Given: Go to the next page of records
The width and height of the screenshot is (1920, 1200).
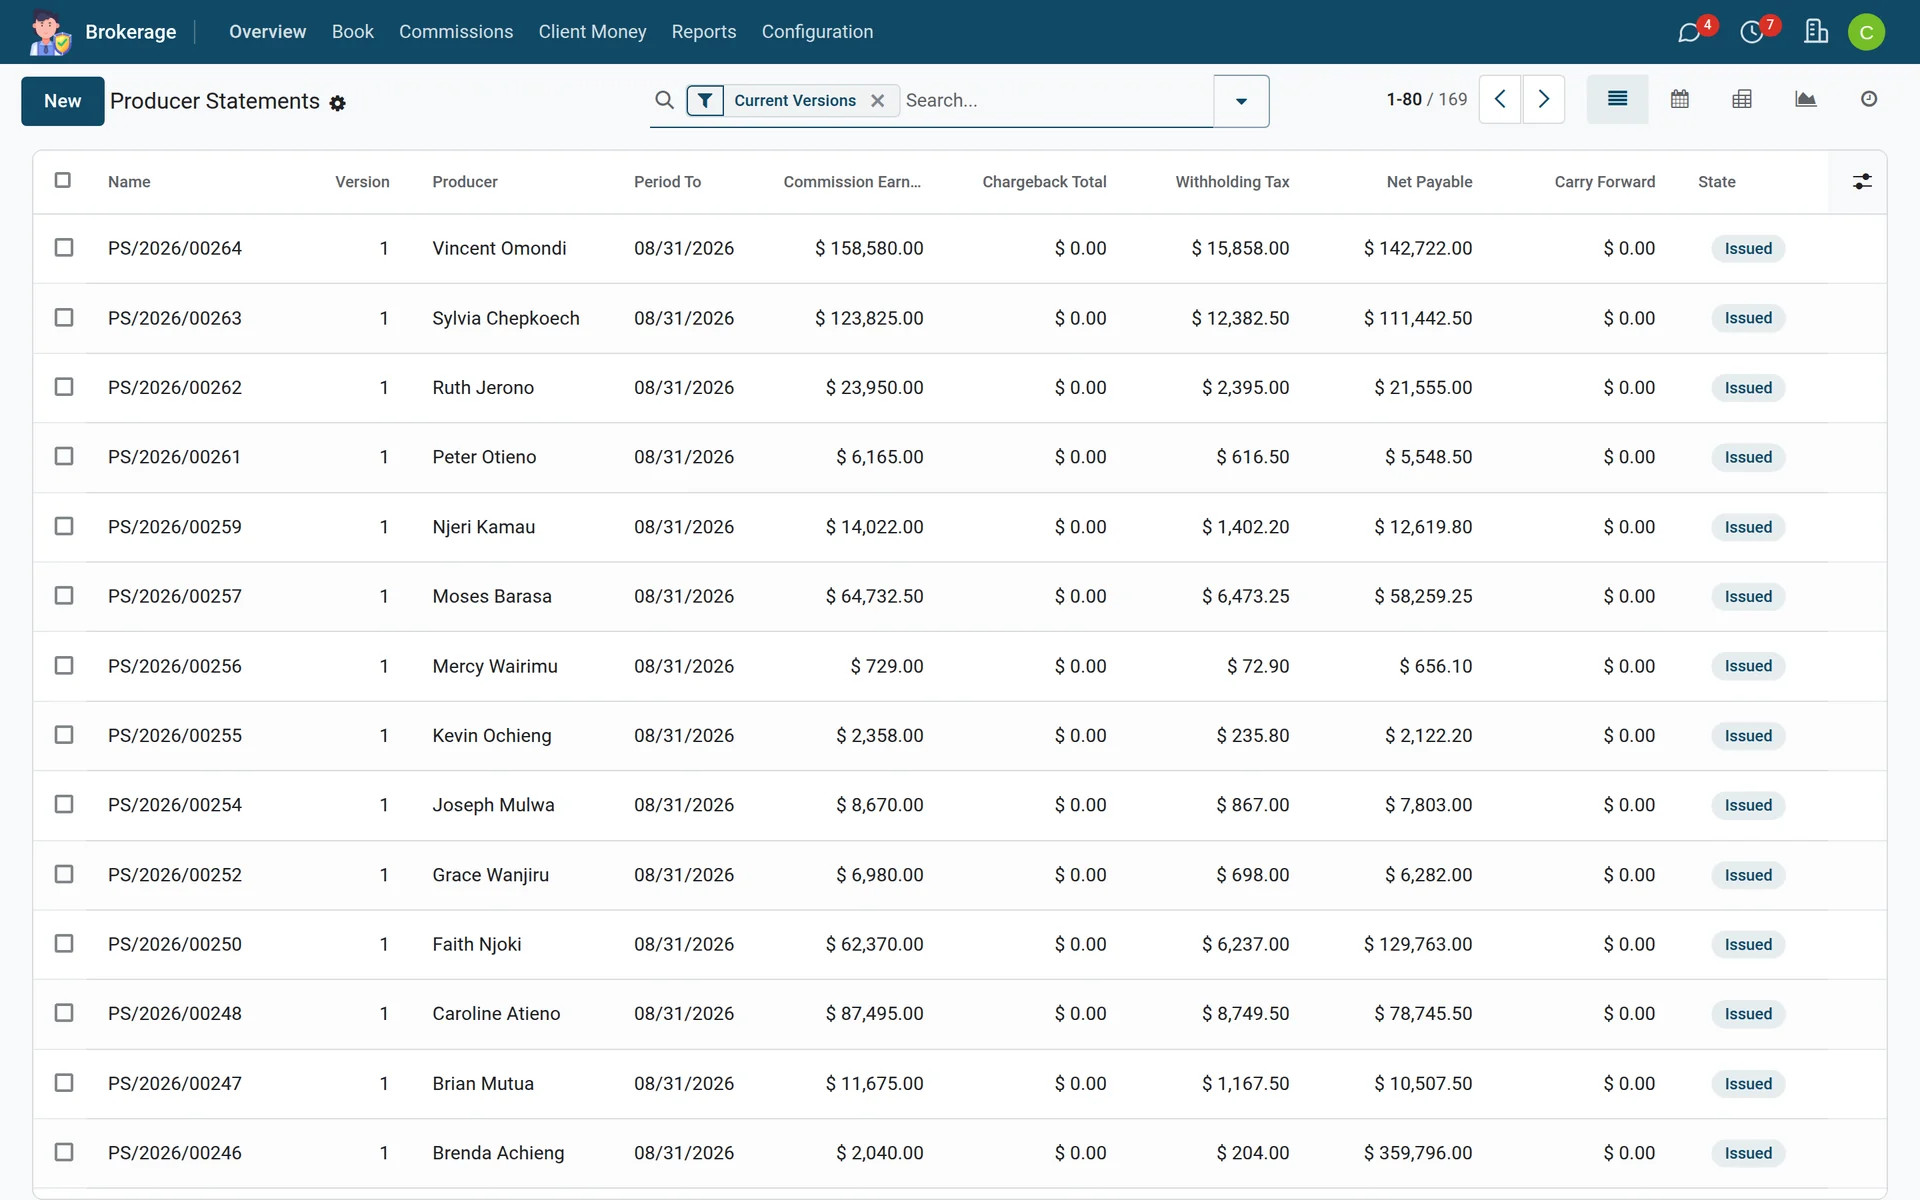Looking at the screenshot, I should 1543,99.
